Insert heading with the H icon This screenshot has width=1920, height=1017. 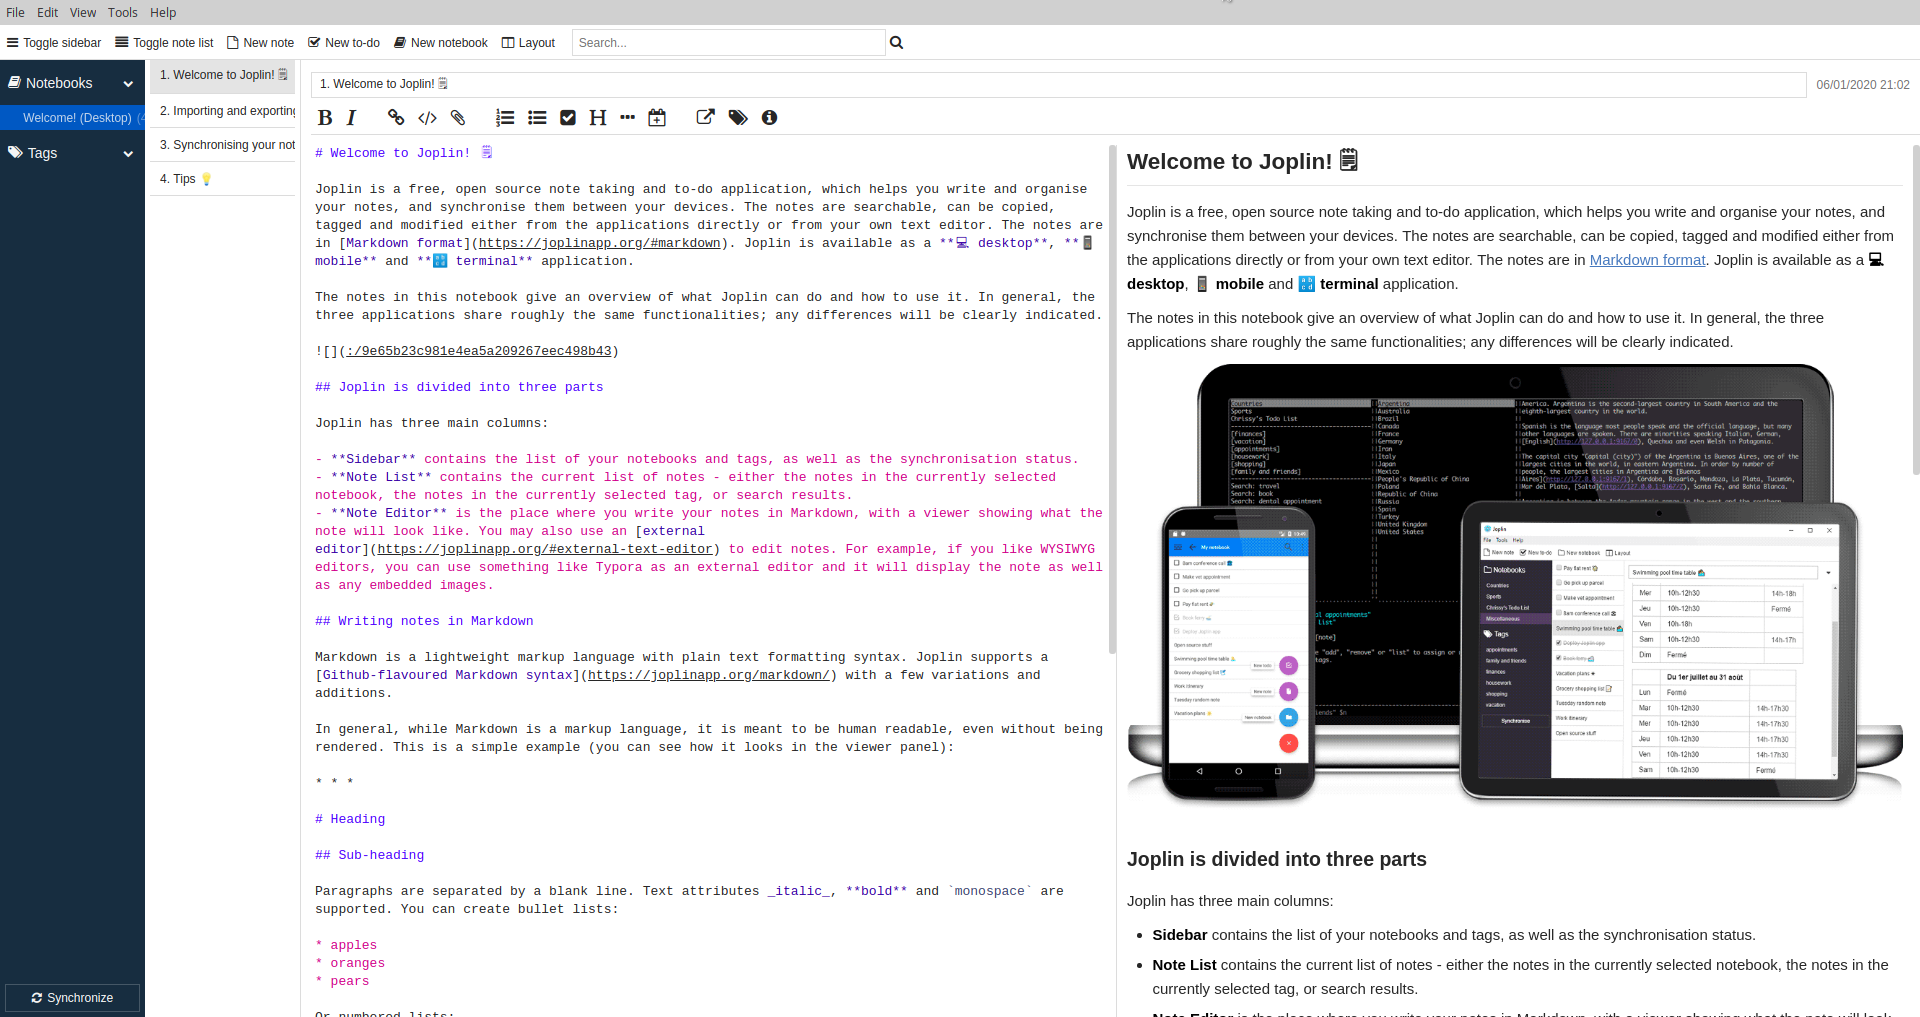click(x=598, y=118)
